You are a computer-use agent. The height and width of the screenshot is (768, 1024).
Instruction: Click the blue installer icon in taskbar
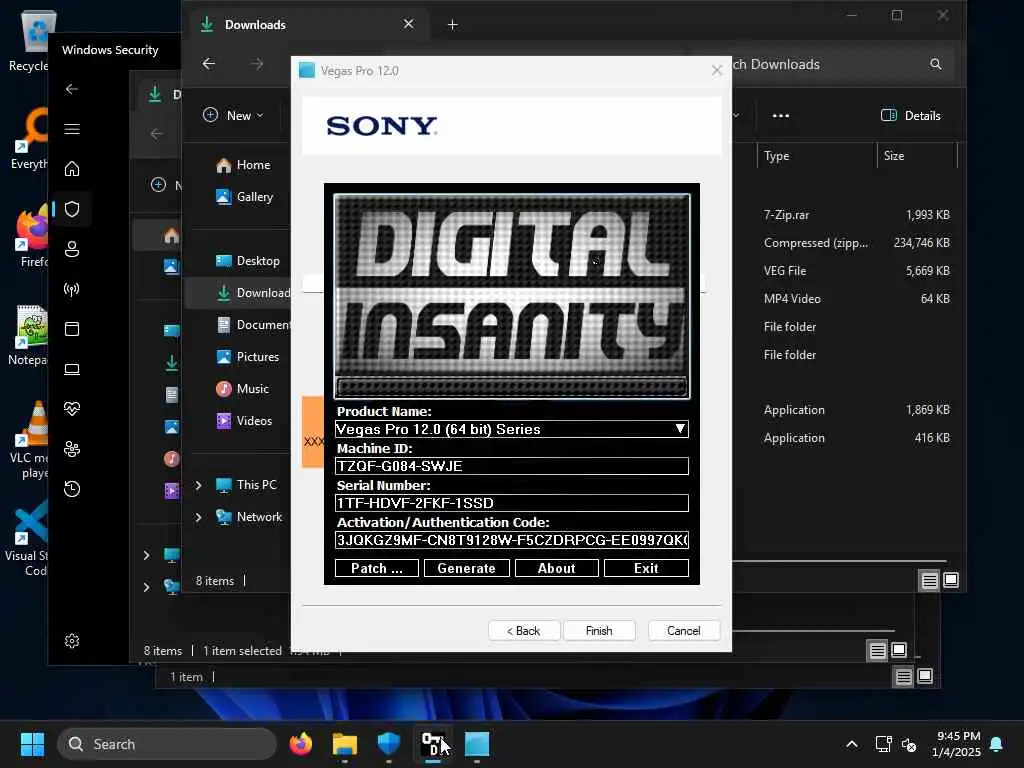[x=477, y=744]
